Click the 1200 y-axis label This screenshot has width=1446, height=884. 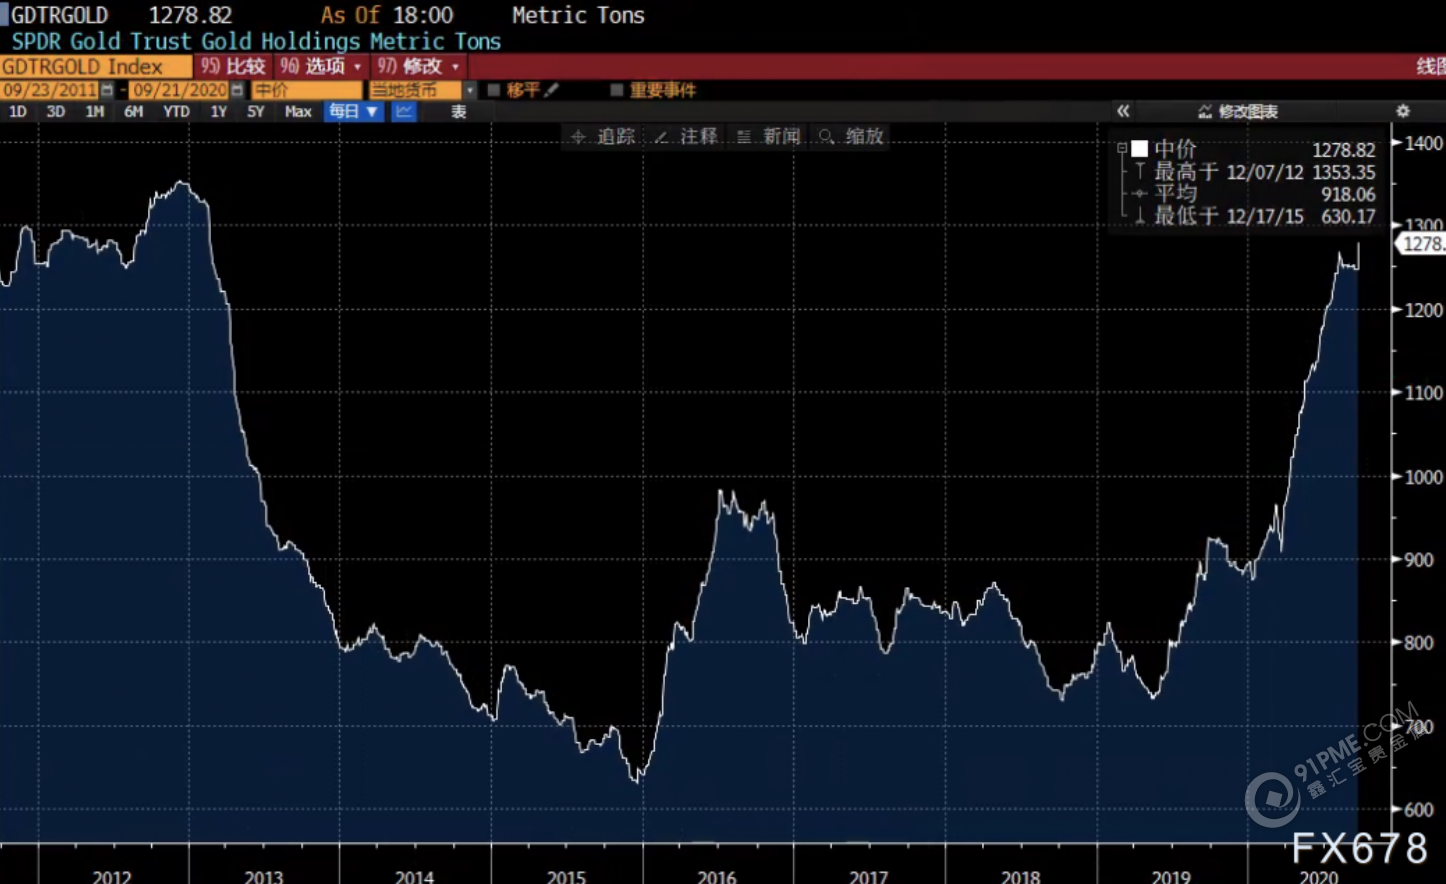click(x=1424, y=310)
